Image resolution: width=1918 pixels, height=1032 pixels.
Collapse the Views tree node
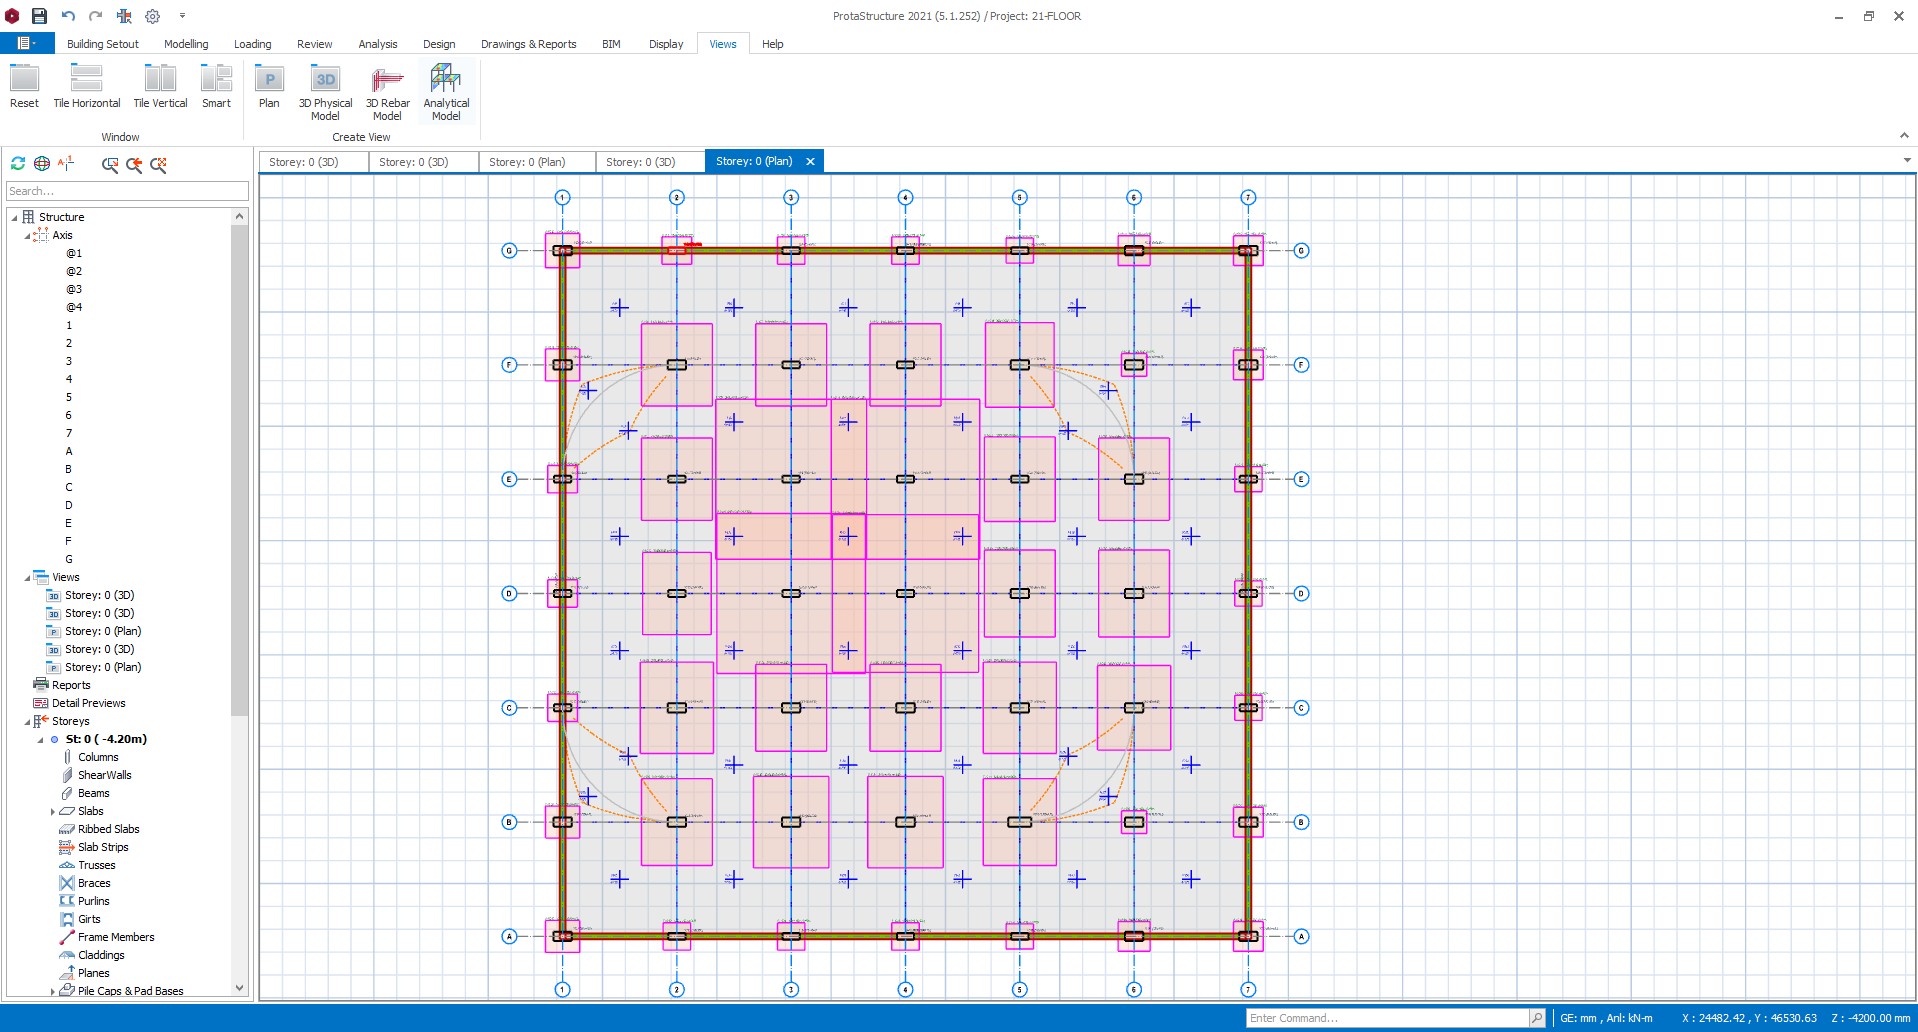[x=27, y=578]
